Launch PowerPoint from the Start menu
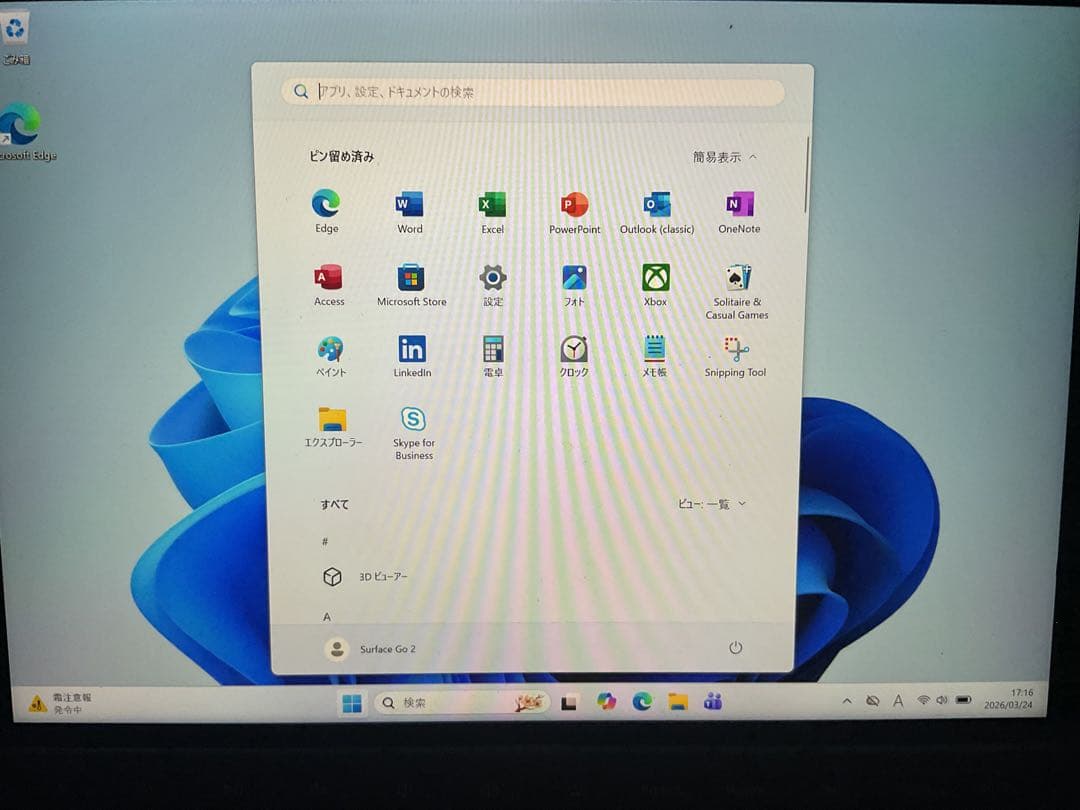The width and height of the screenshot is (1080, 810). point(574,213)
